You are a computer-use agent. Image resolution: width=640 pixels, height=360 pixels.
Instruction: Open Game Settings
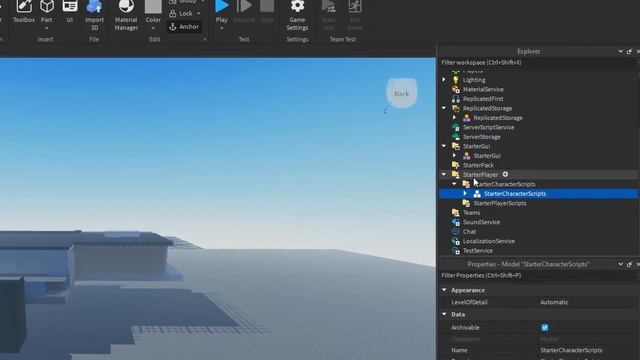pyautogui.click(x=297, y=16)
